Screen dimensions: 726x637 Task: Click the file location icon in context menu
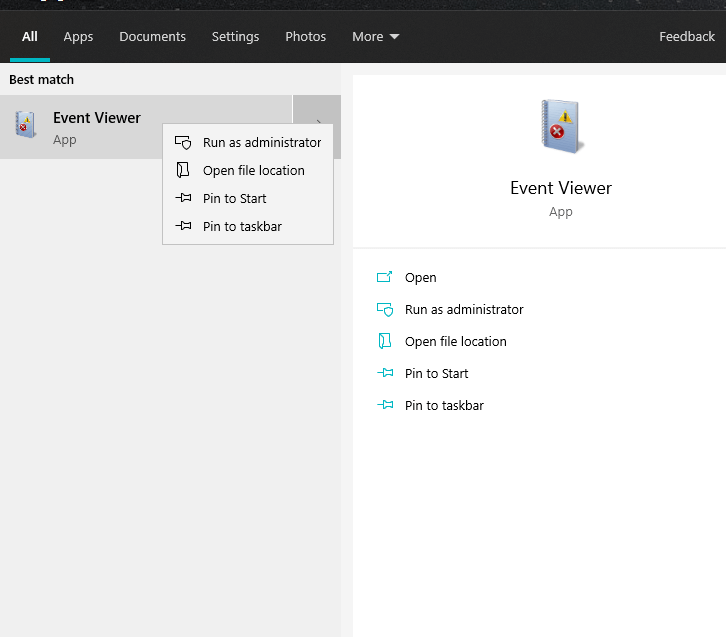(183, 170)
